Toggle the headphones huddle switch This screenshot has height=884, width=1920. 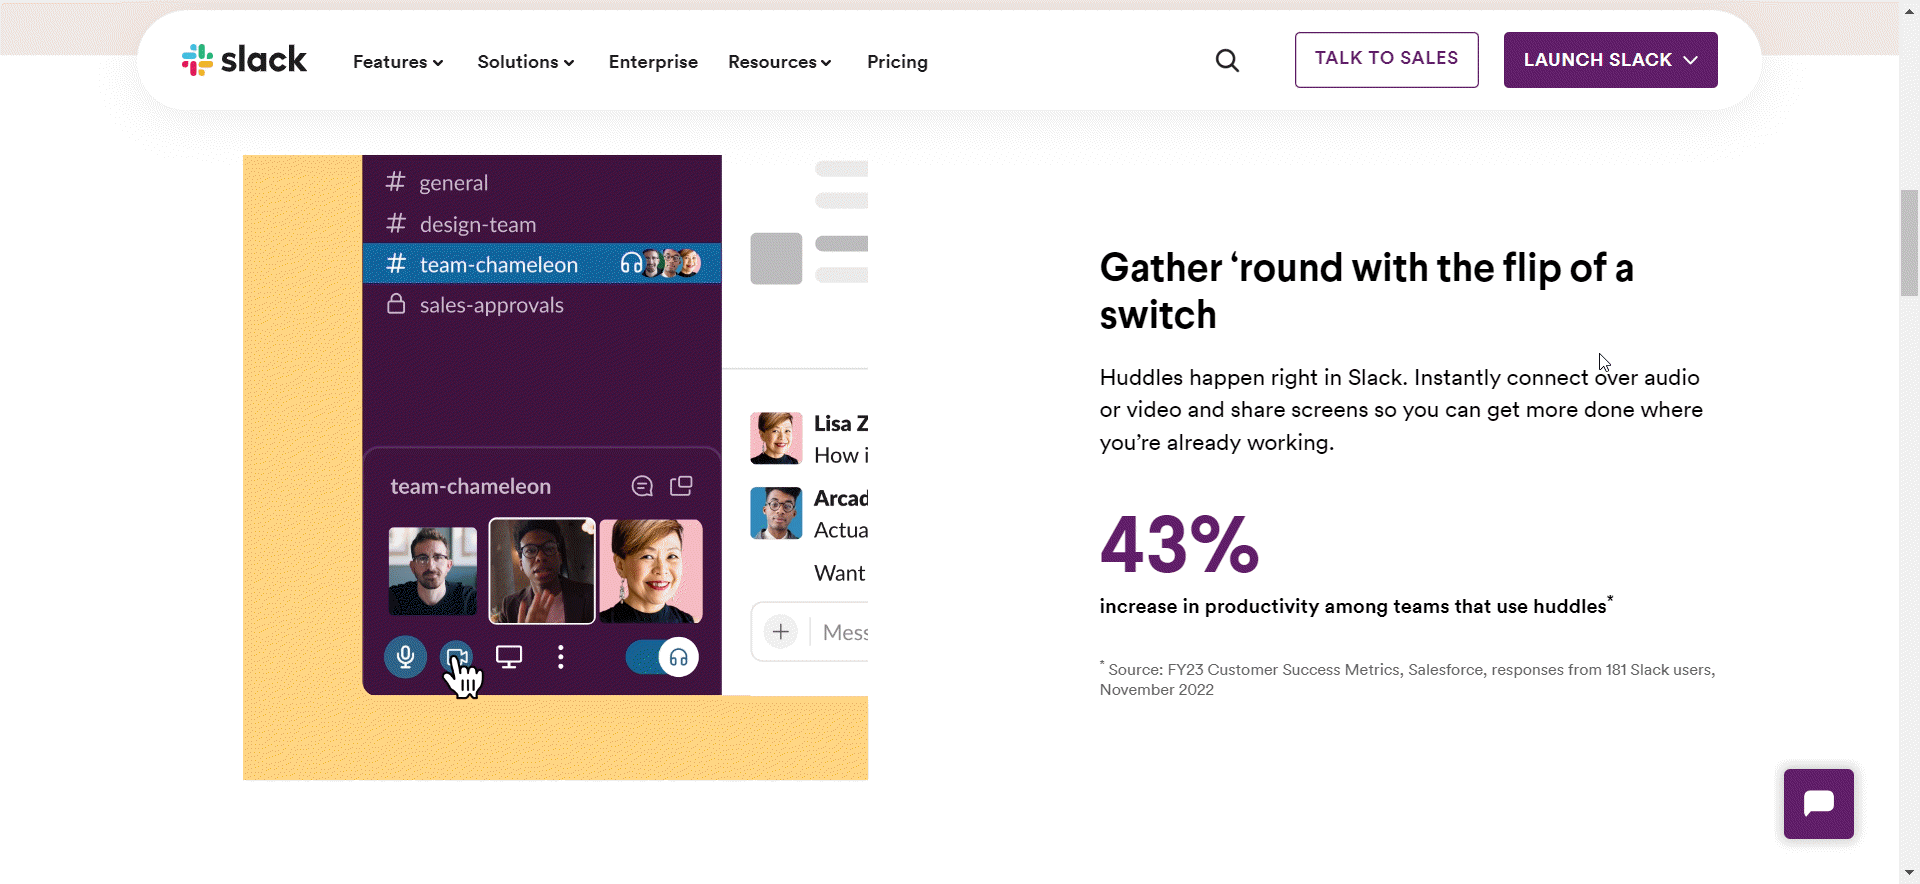662,657
